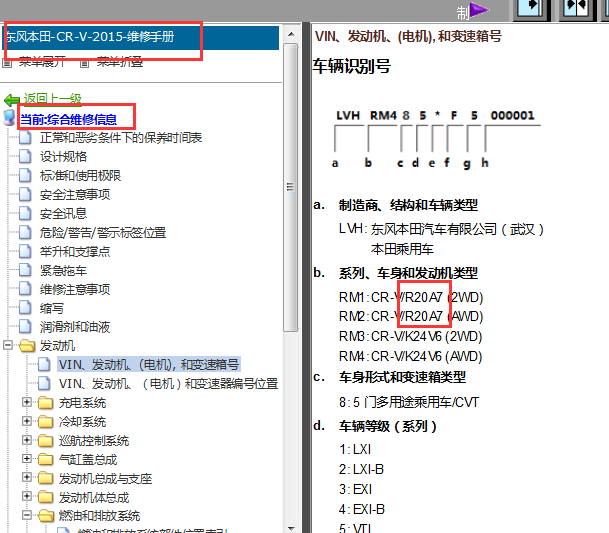
Task: Expand the 发动机总成与支座 folder
Action: click(x=27, y=477)
